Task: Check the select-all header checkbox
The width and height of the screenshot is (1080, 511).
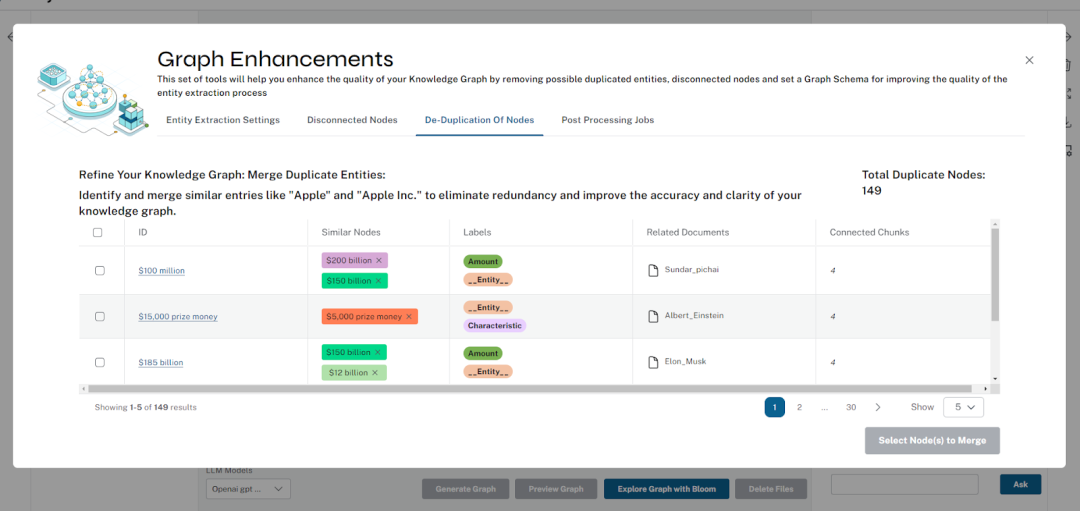Action: tap(98, 233)
